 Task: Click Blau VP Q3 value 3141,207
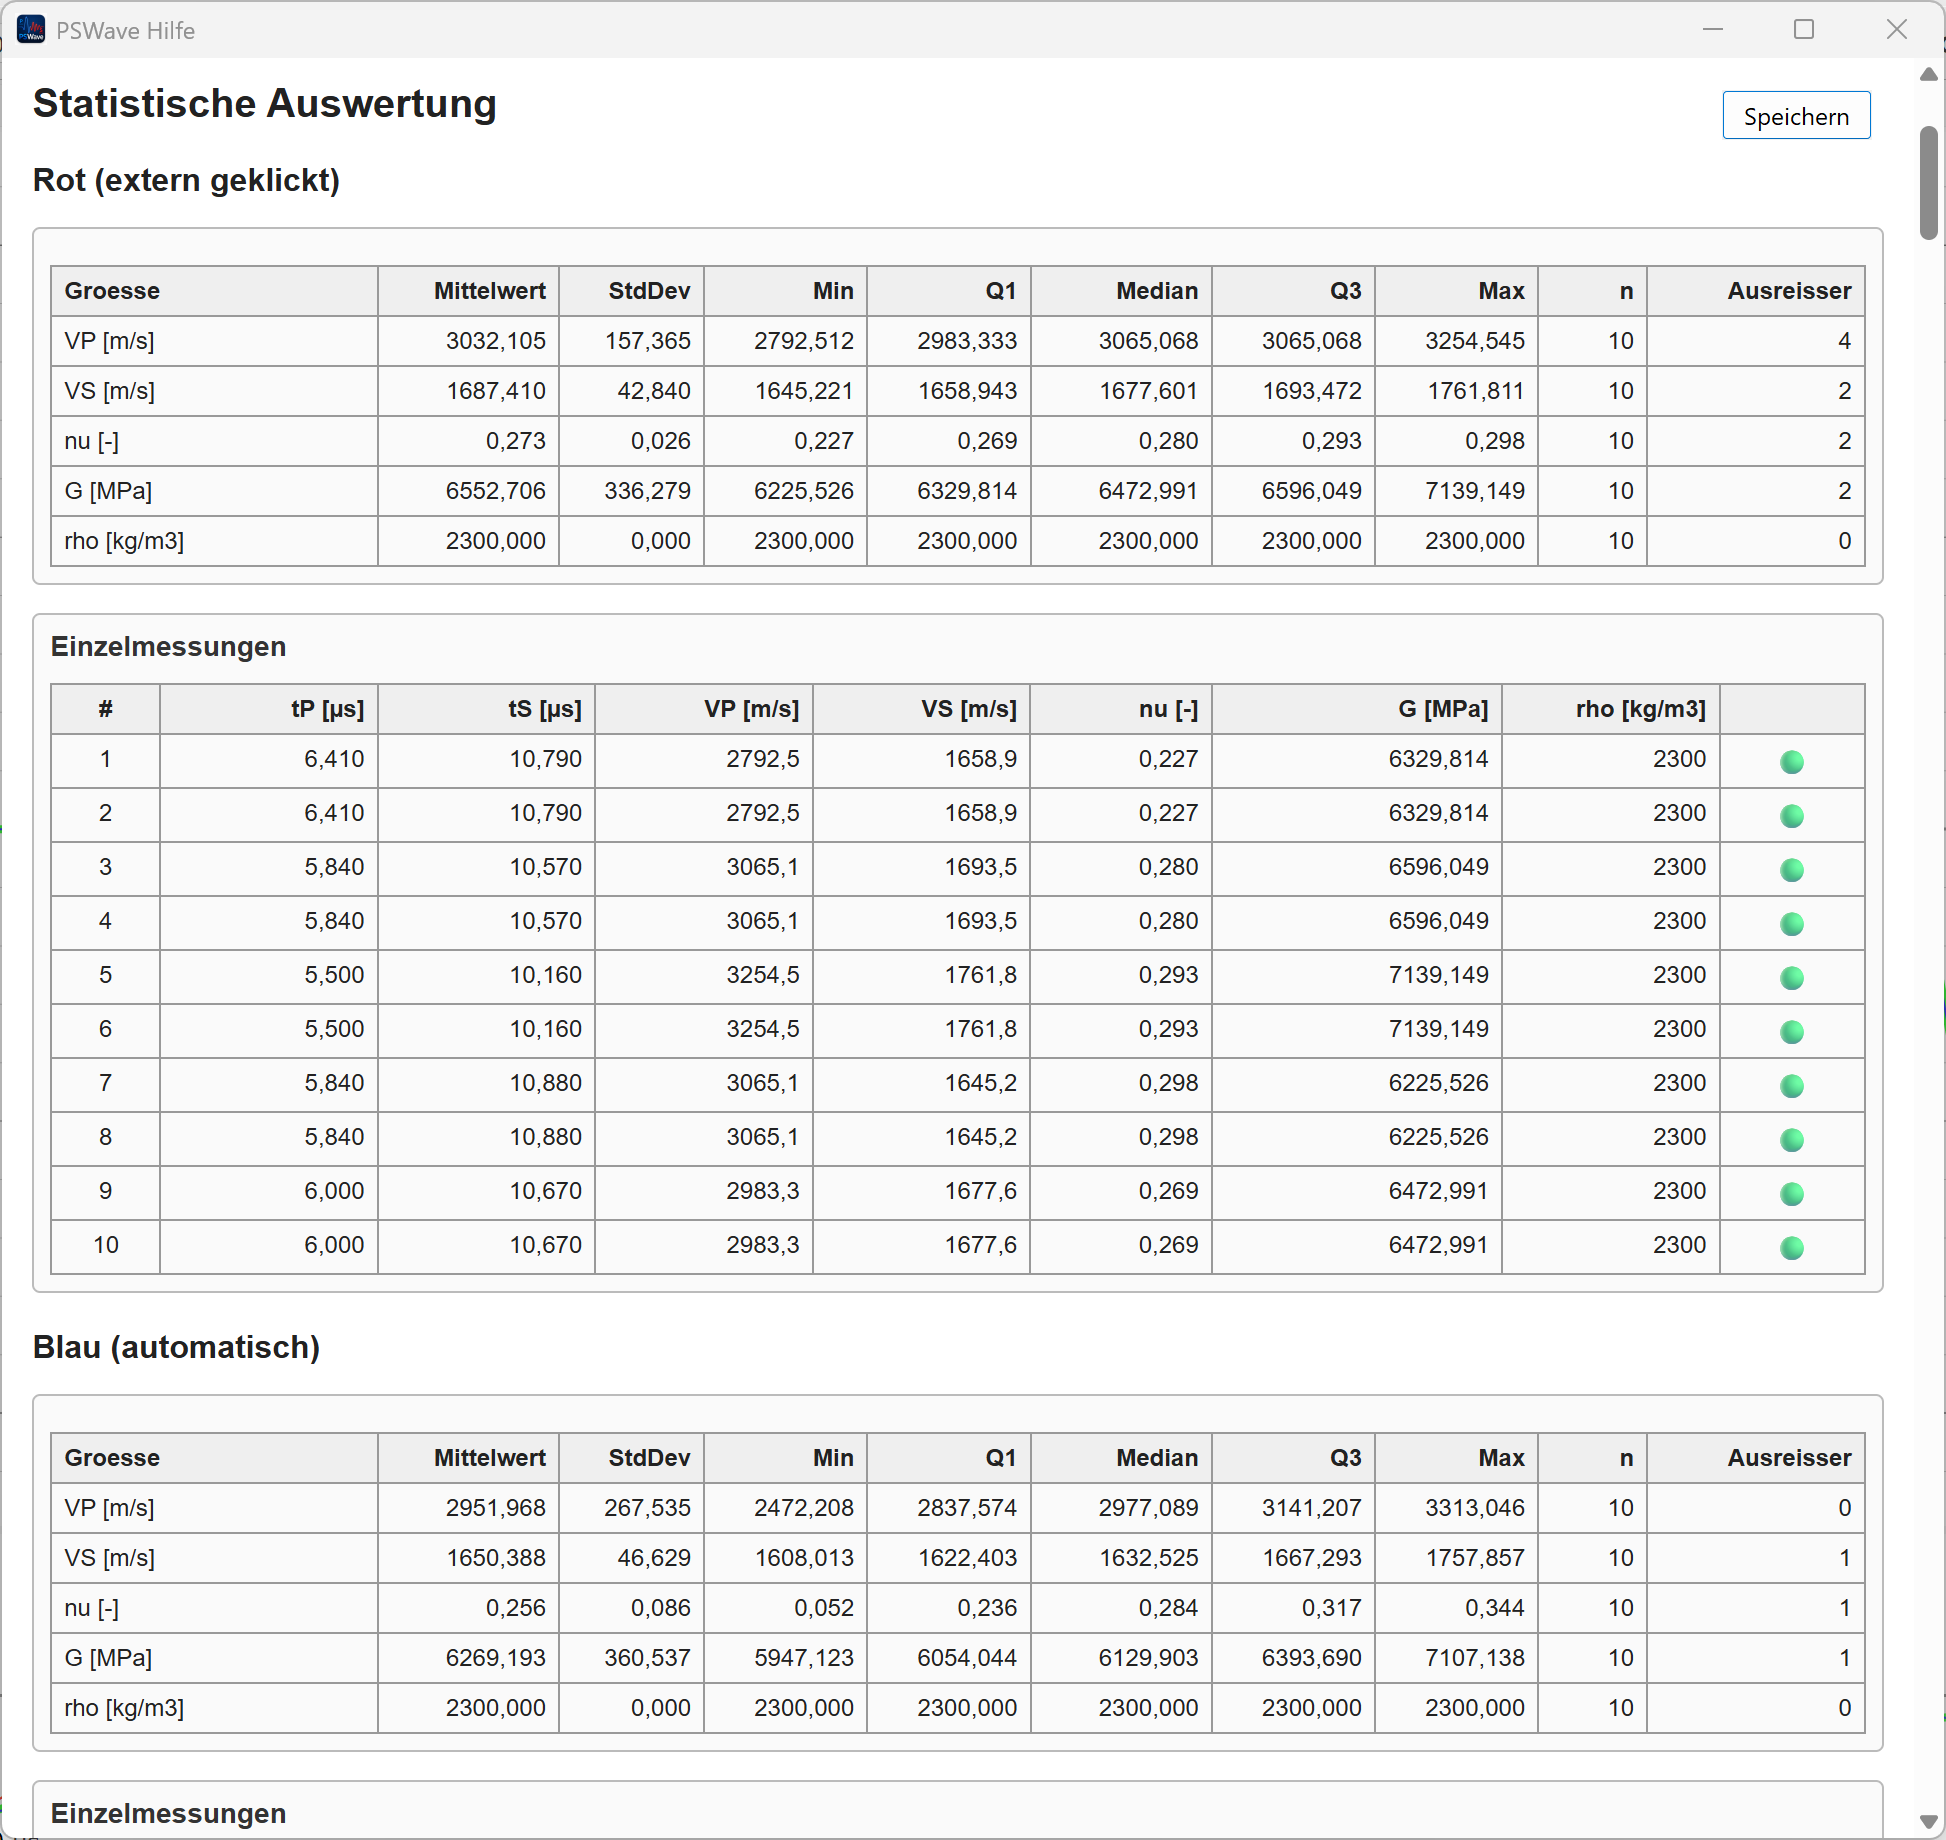pos(1312,1508)
